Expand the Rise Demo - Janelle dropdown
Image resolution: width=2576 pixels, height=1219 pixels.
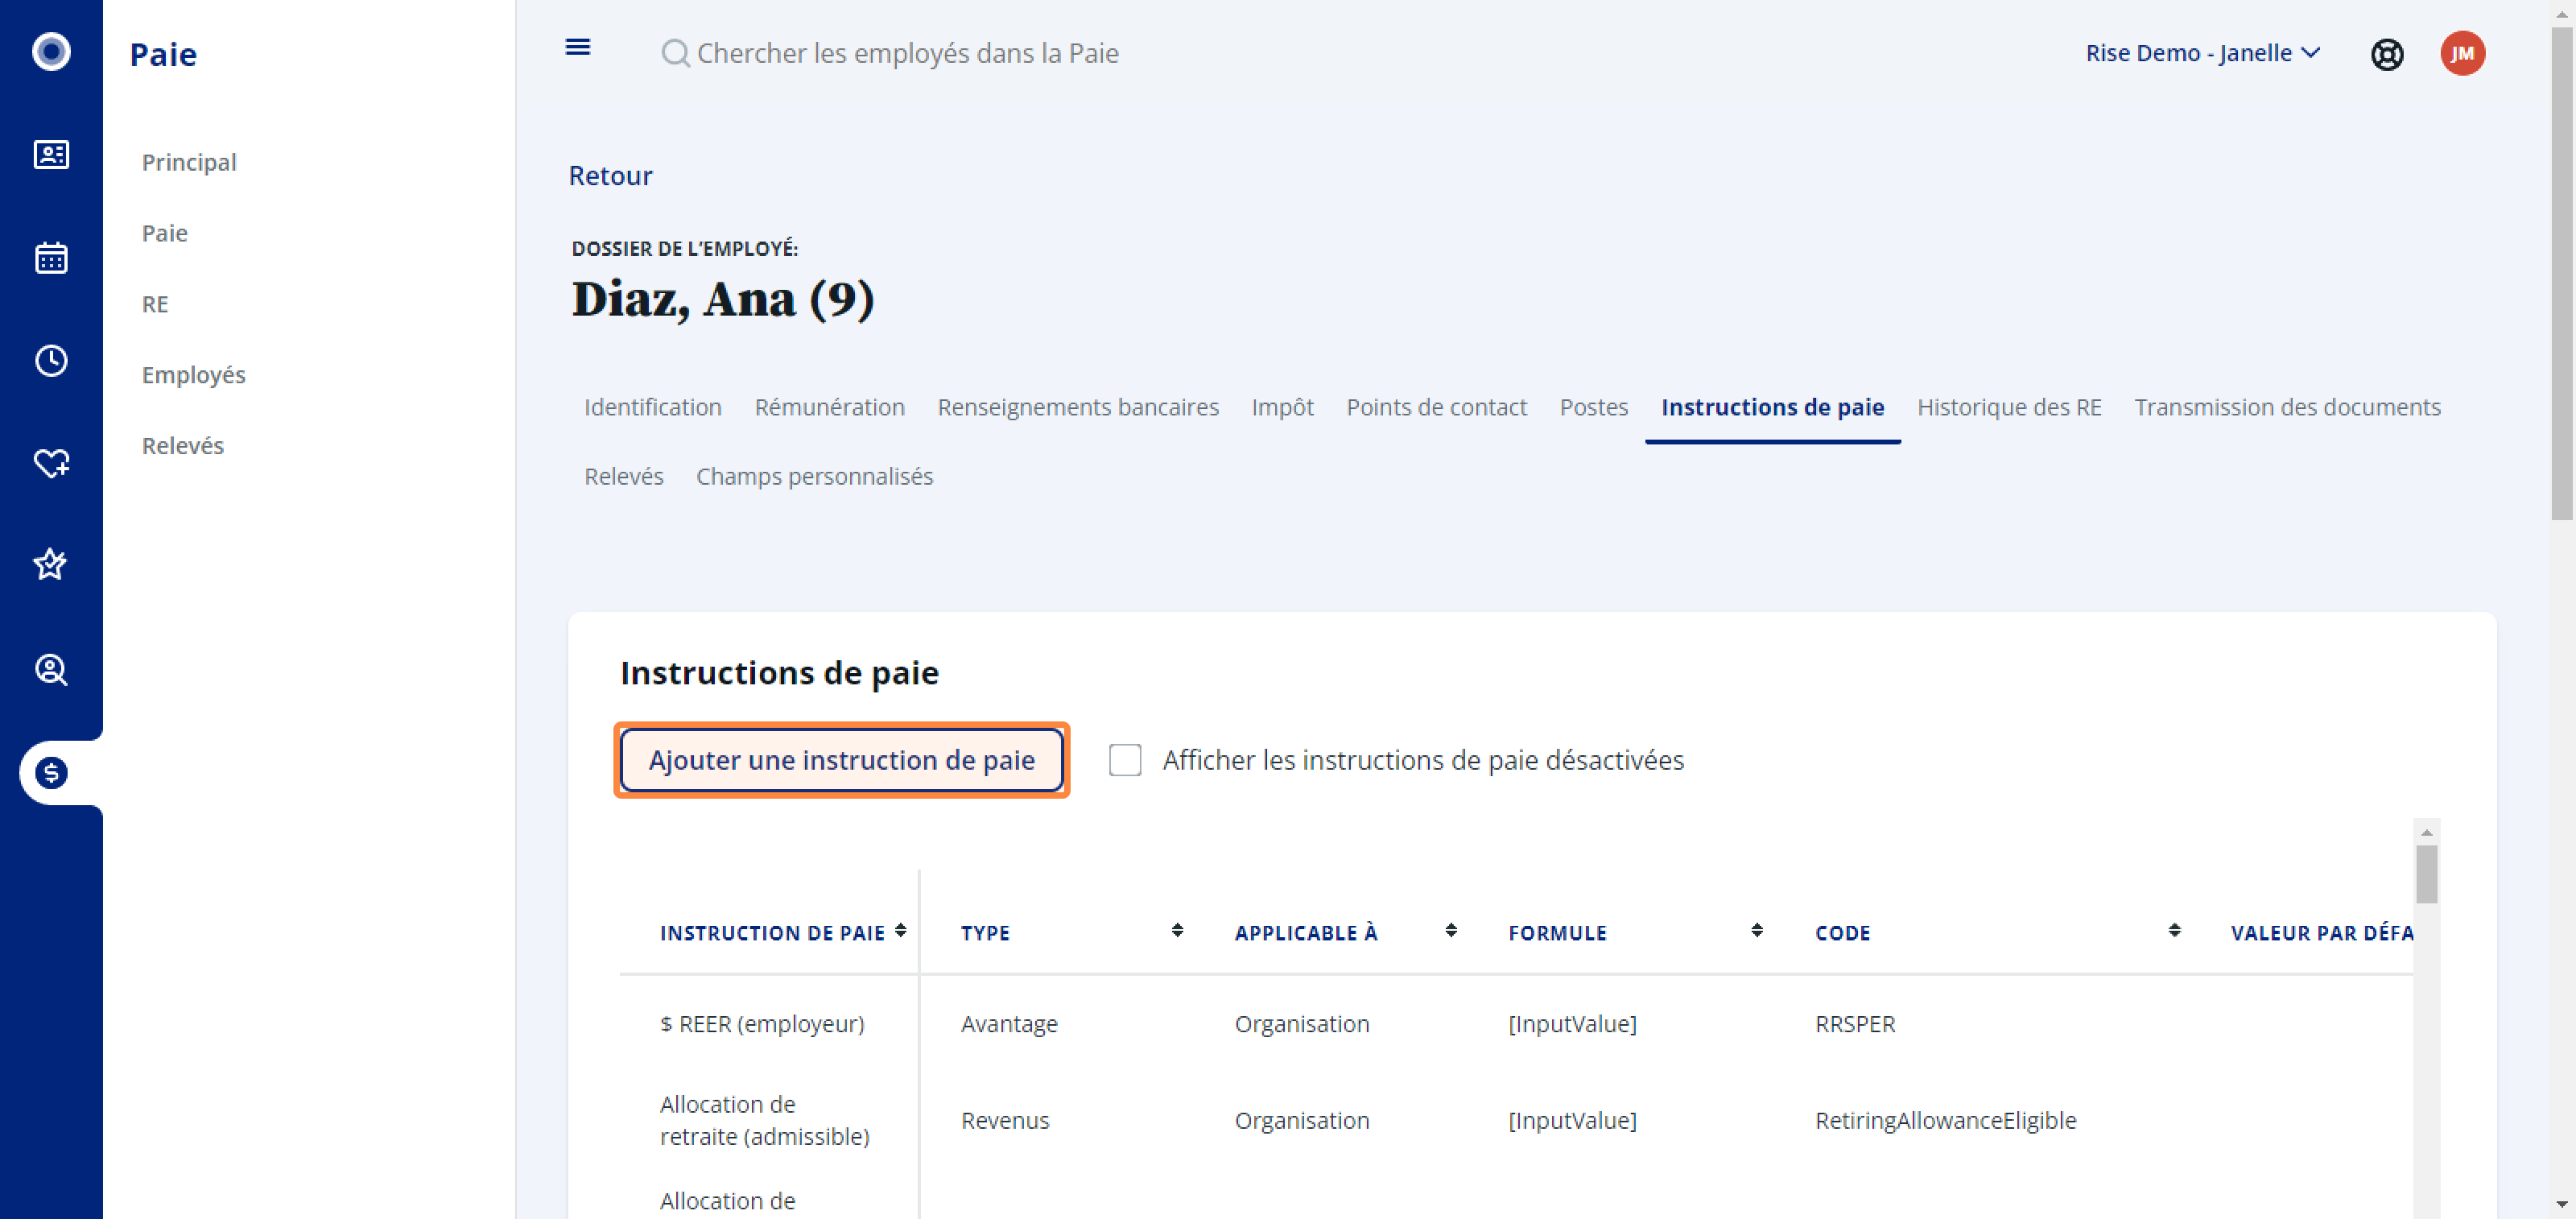(2202, 53)
